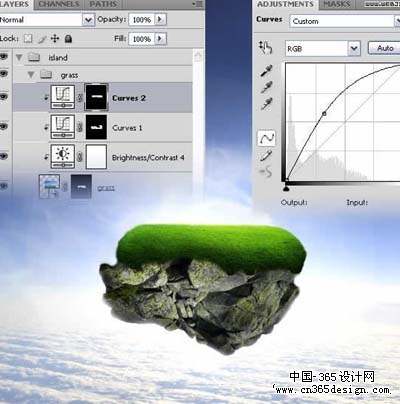Open the Layers panel options menu icon
This screenshot has width=400, height=404.
198,4
